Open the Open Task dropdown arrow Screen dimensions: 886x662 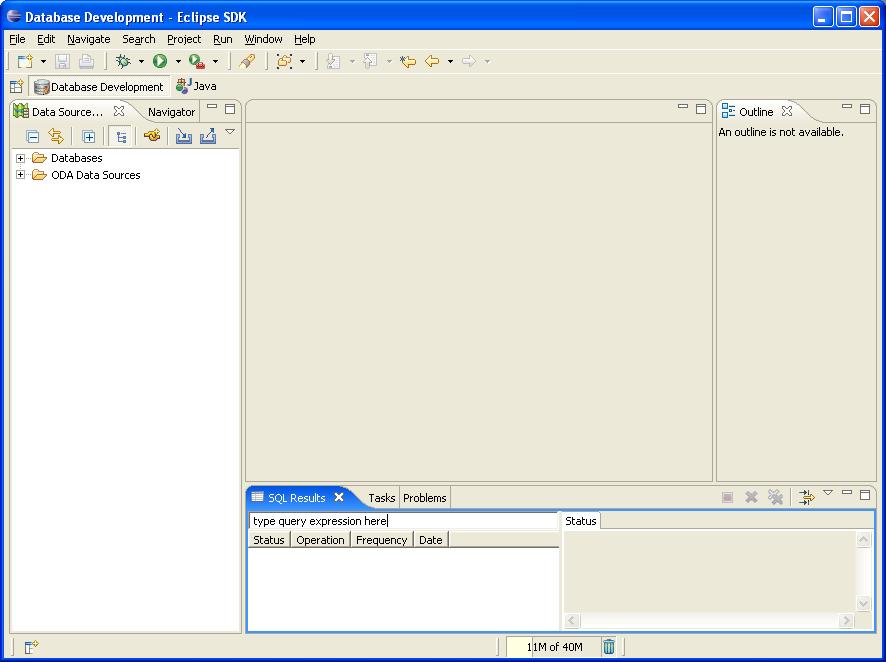(302, 61)
